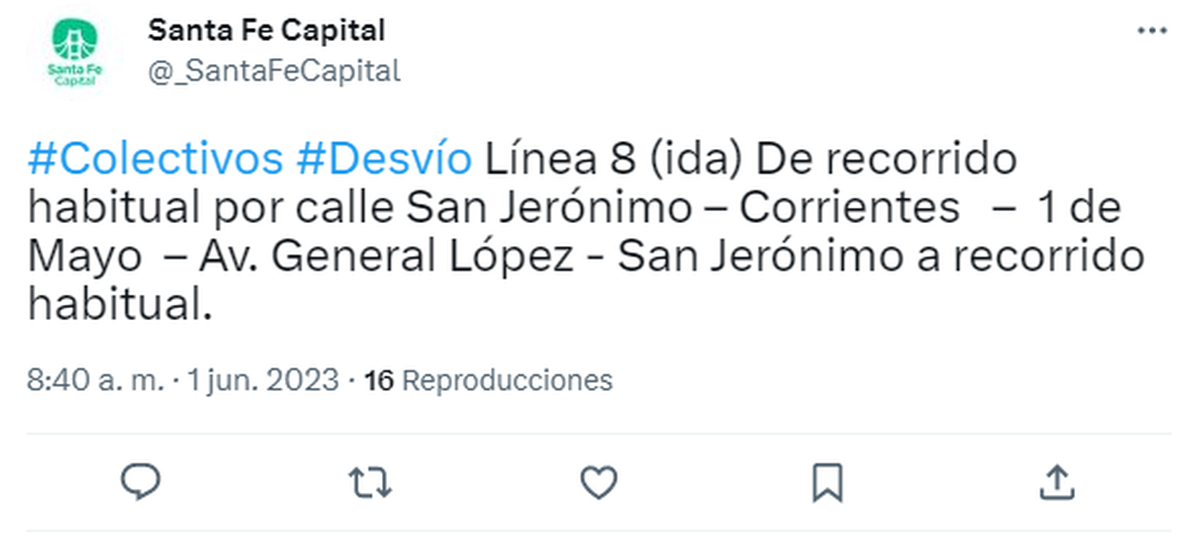The height and width of the screenshot is (542, 1200).
Task: Click the "Línea 8 (ida)" text
Action: coord(610,160)
